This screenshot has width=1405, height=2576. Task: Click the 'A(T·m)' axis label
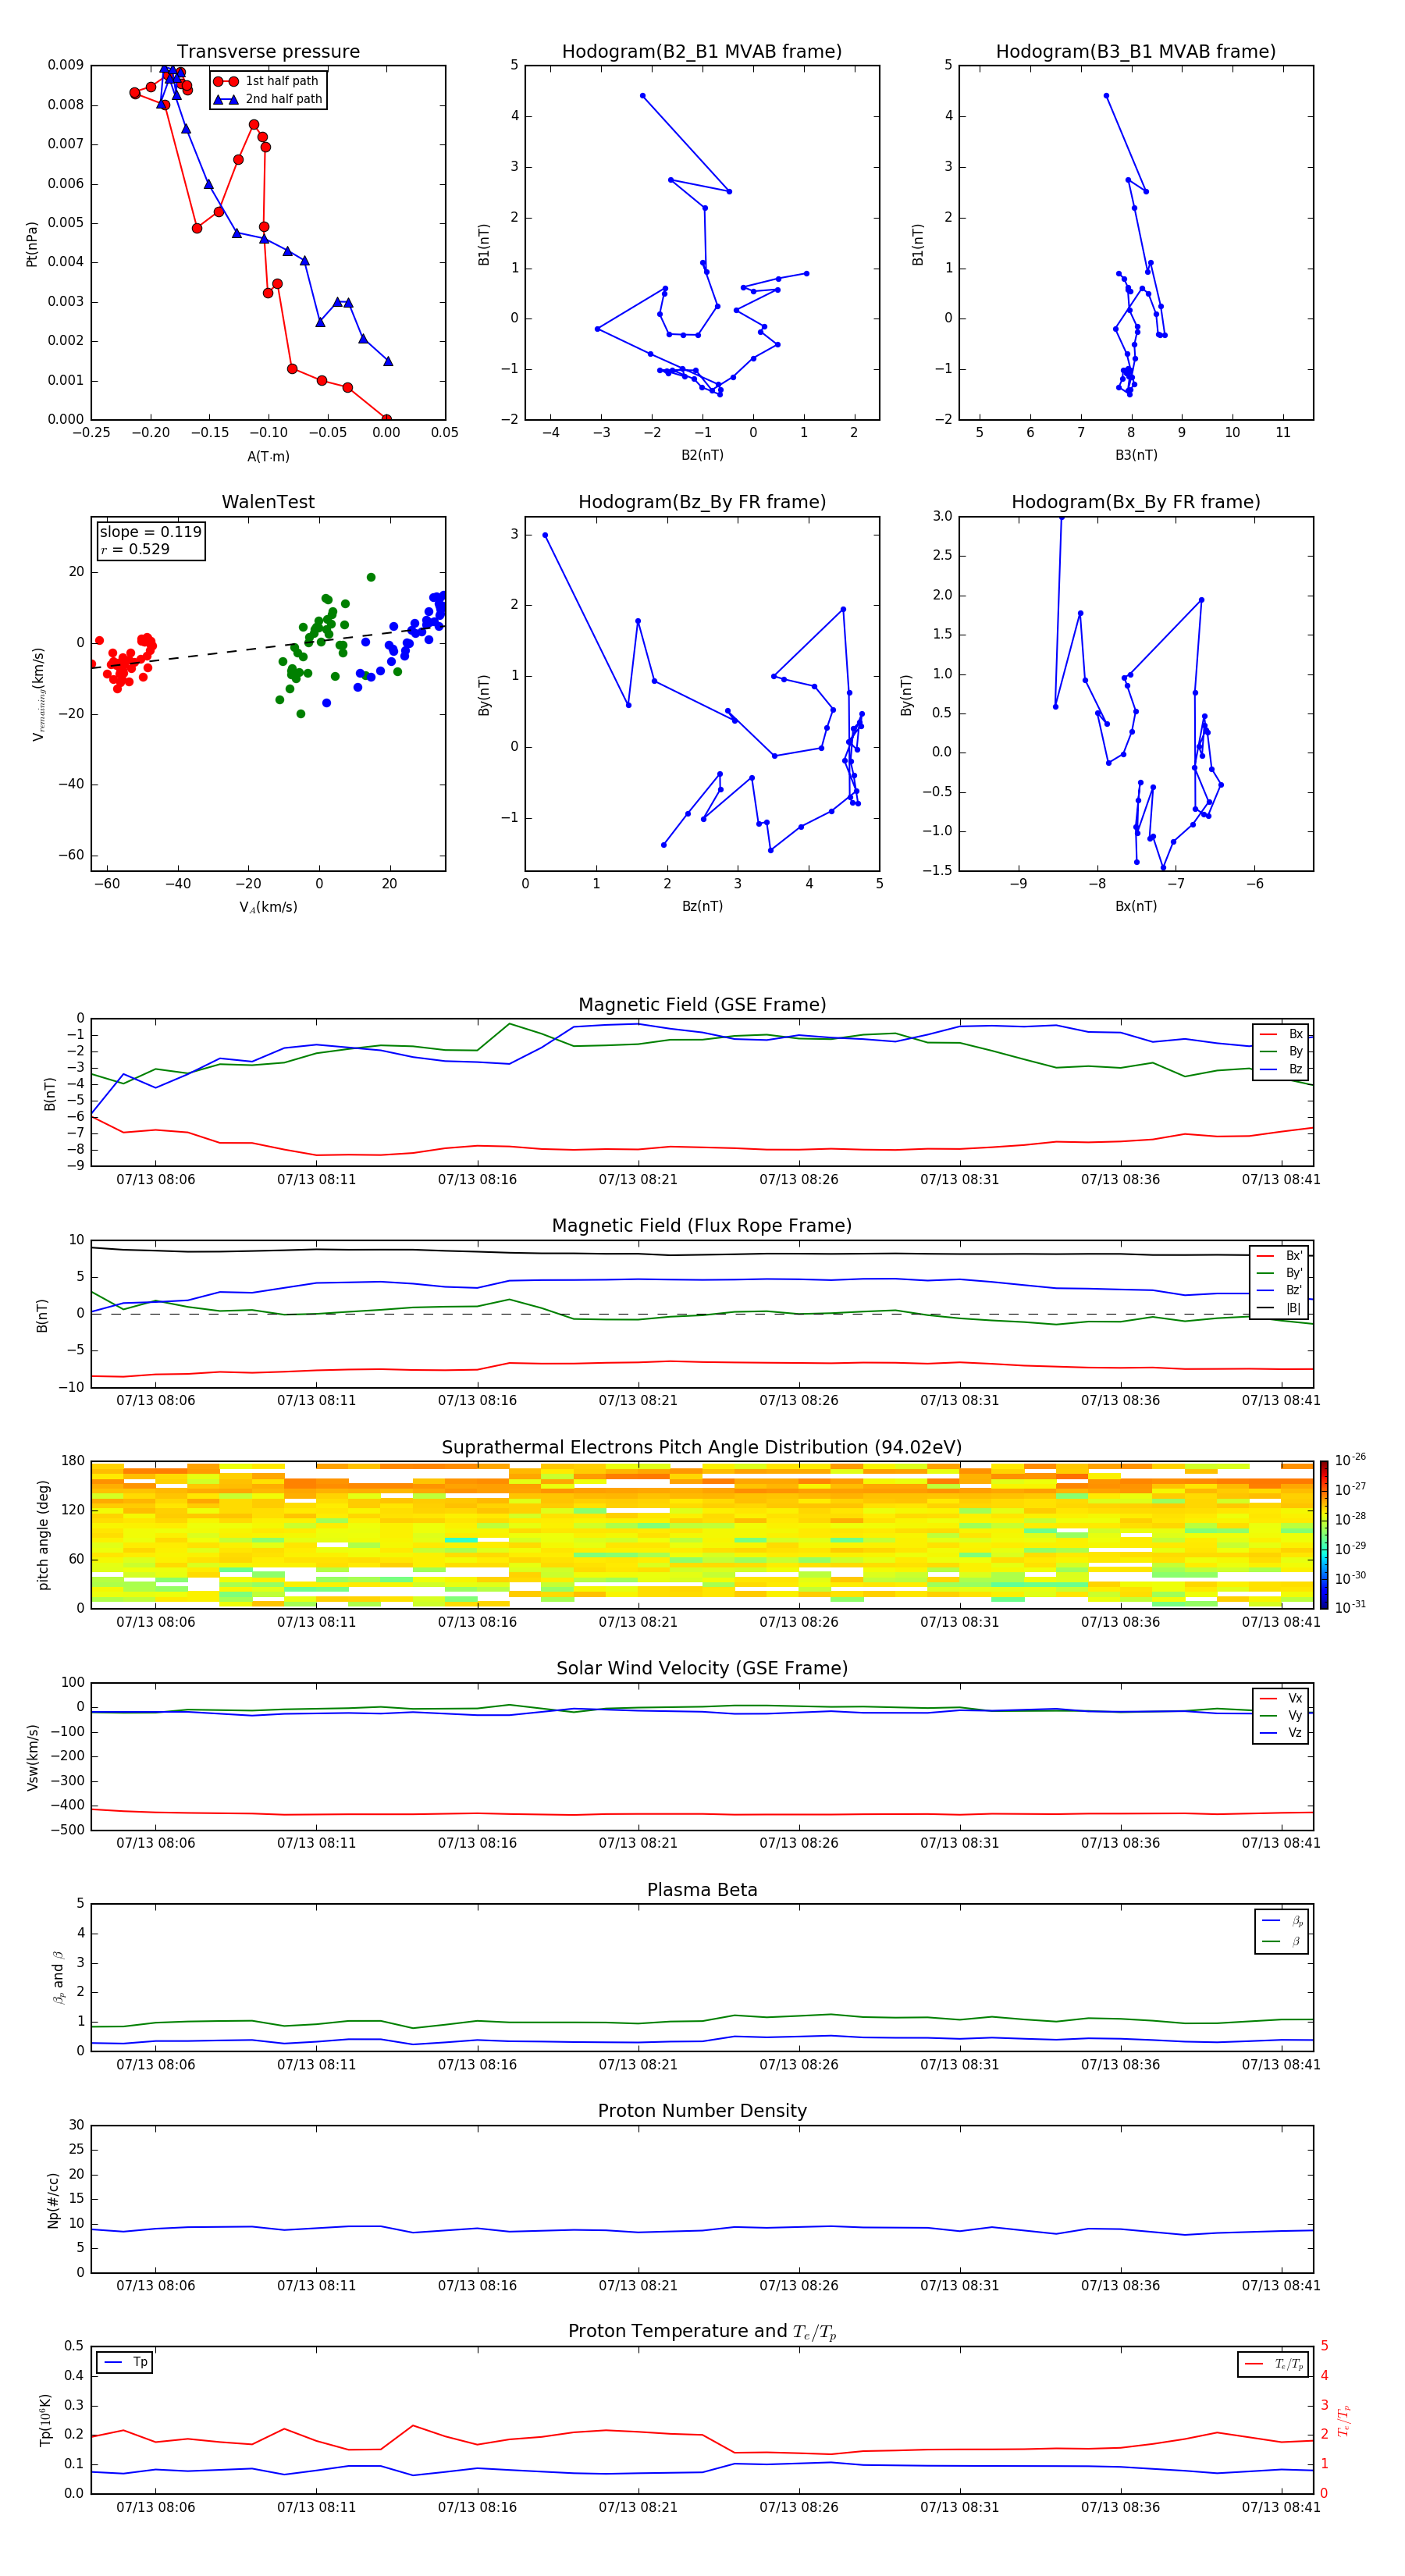point(268,456)
